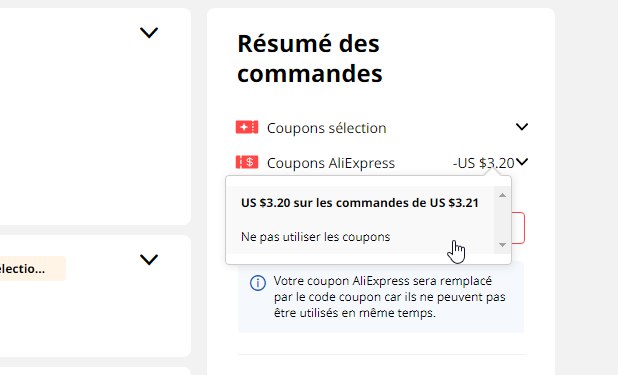Click the blue info banner background
This screenshot has width=618, height=375.
[x=381, y=297]
